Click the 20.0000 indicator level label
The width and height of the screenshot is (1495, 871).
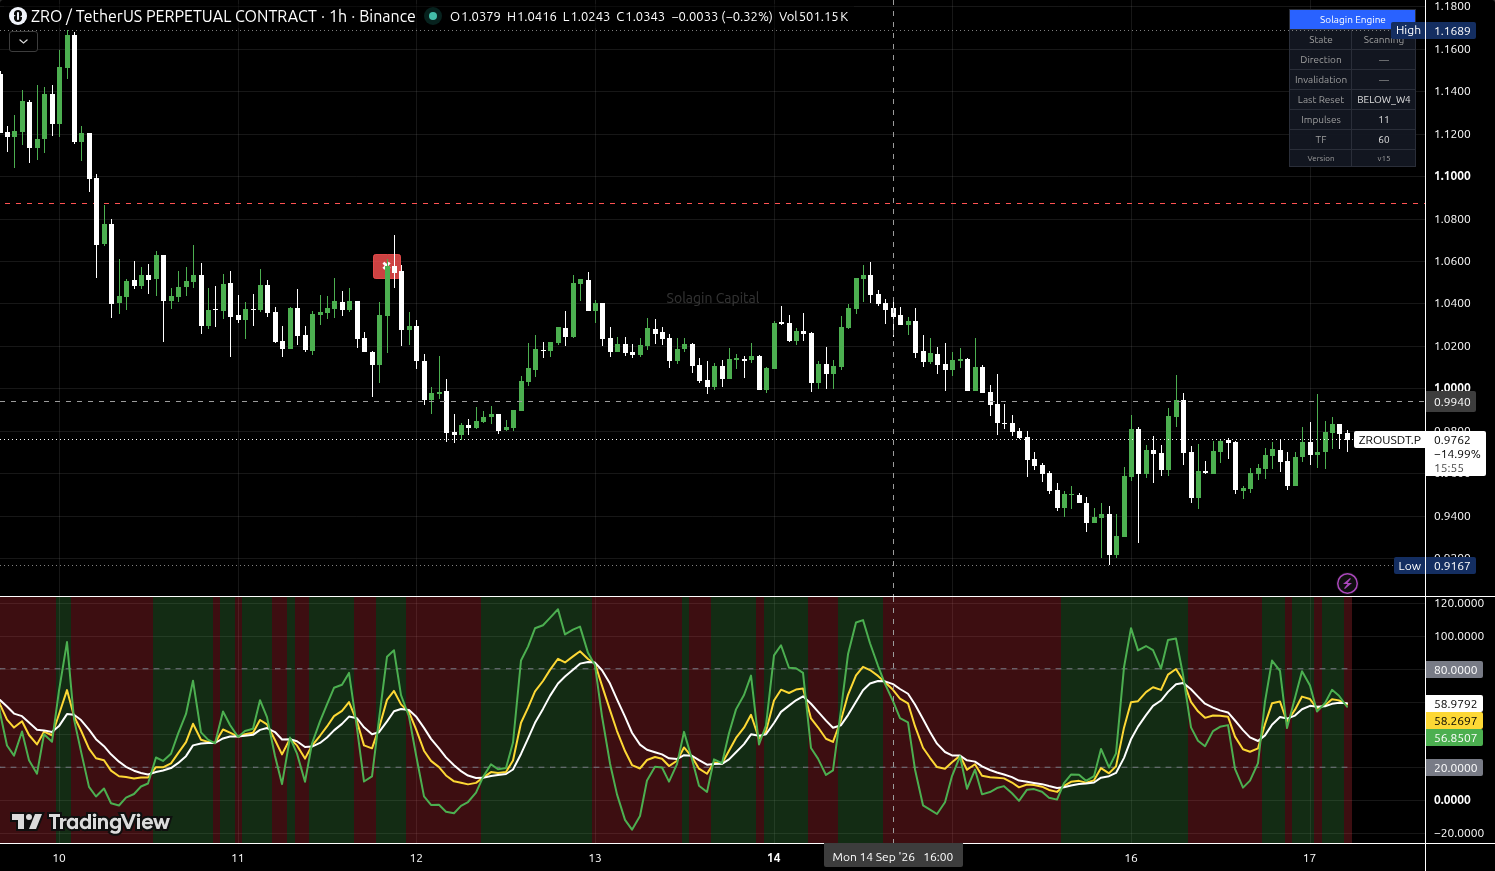coord(1455,768)
